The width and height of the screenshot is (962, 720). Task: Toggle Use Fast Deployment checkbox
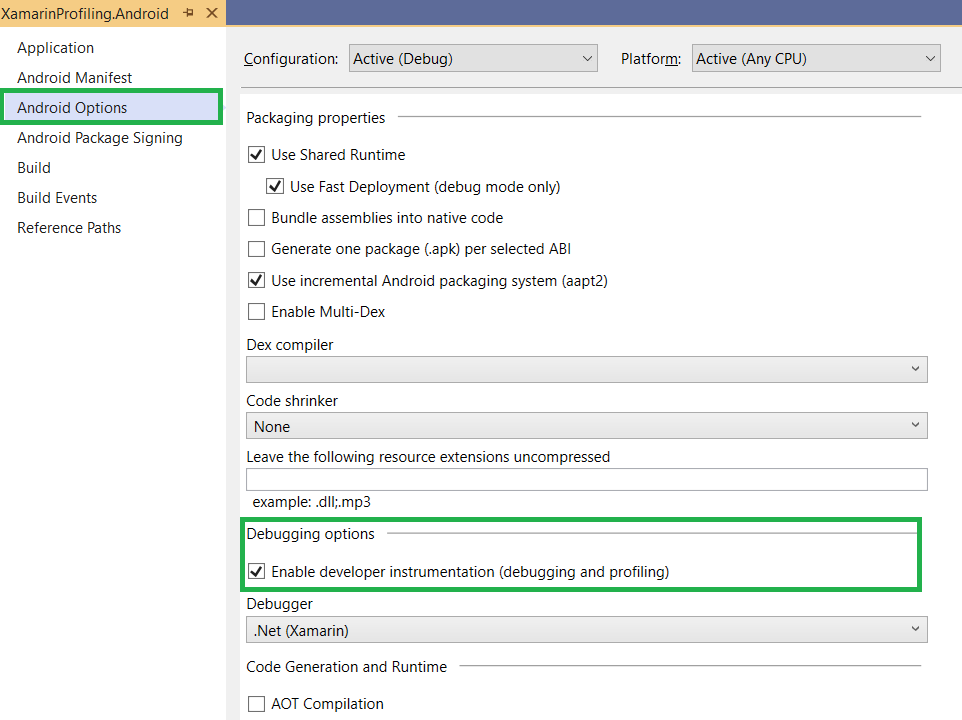point(275,186)
